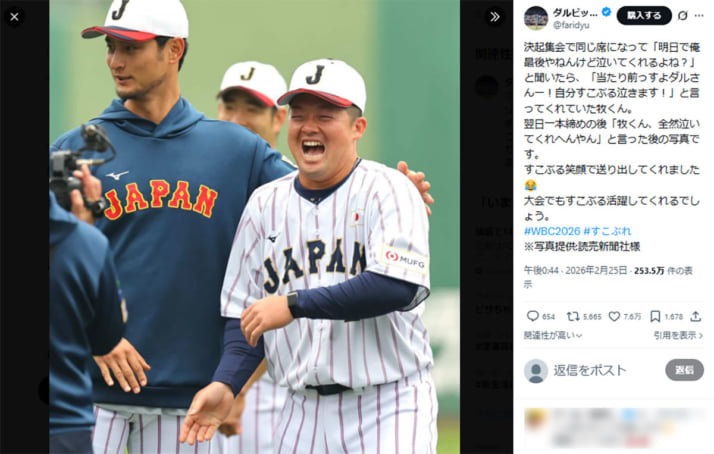Open the author's profile avatar

coord(536,18)
